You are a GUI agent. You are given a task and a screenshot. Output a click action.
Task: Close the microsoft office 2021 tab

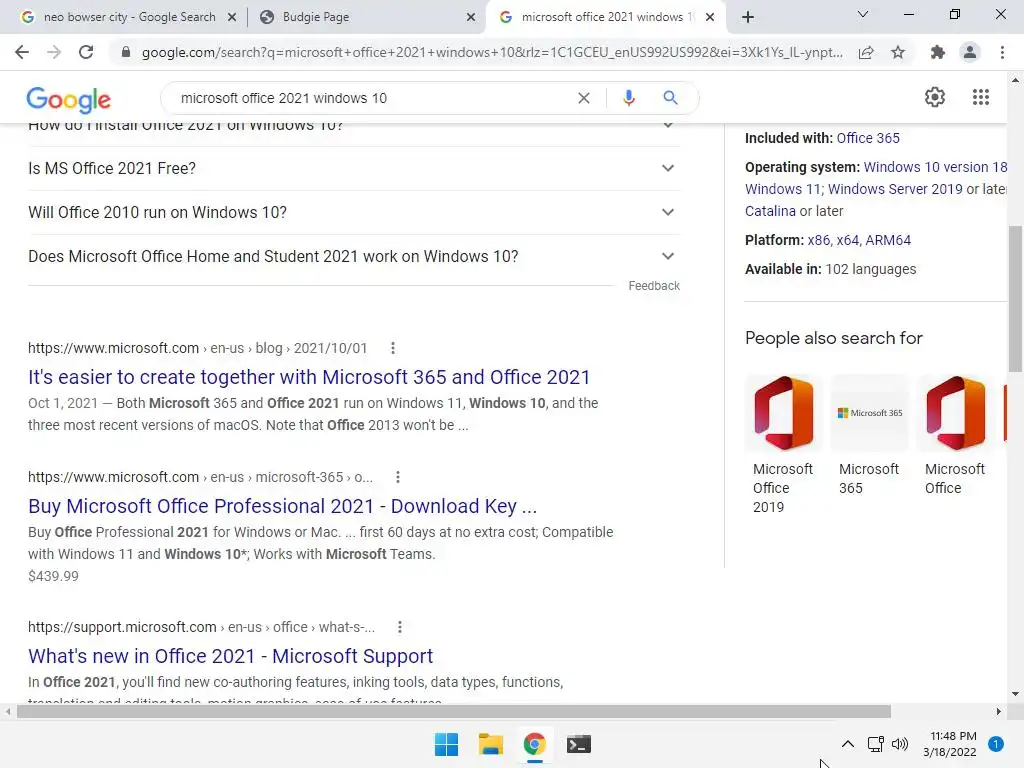tap(710, 17)
